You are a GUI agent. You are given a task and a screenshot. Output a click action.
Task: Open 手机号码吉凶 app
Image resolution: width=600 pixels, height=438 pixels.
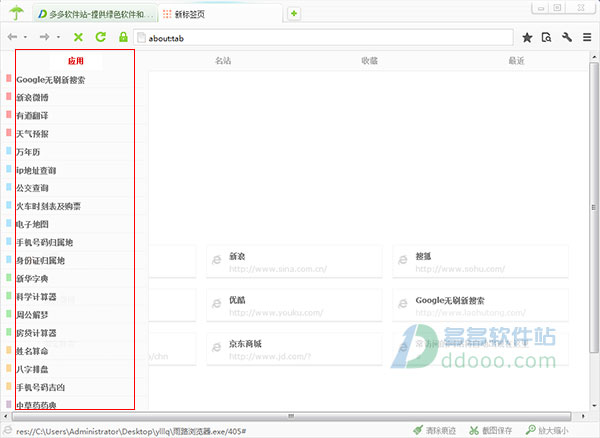tap(40, 387)
